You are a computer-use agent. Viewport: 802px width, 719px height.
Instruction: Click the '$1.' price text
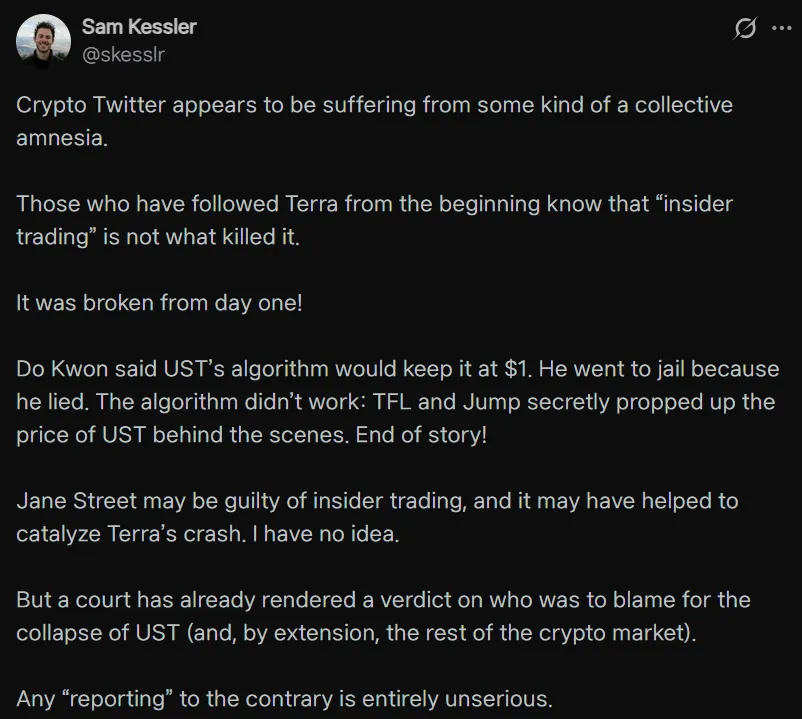(x=517, y=368)
